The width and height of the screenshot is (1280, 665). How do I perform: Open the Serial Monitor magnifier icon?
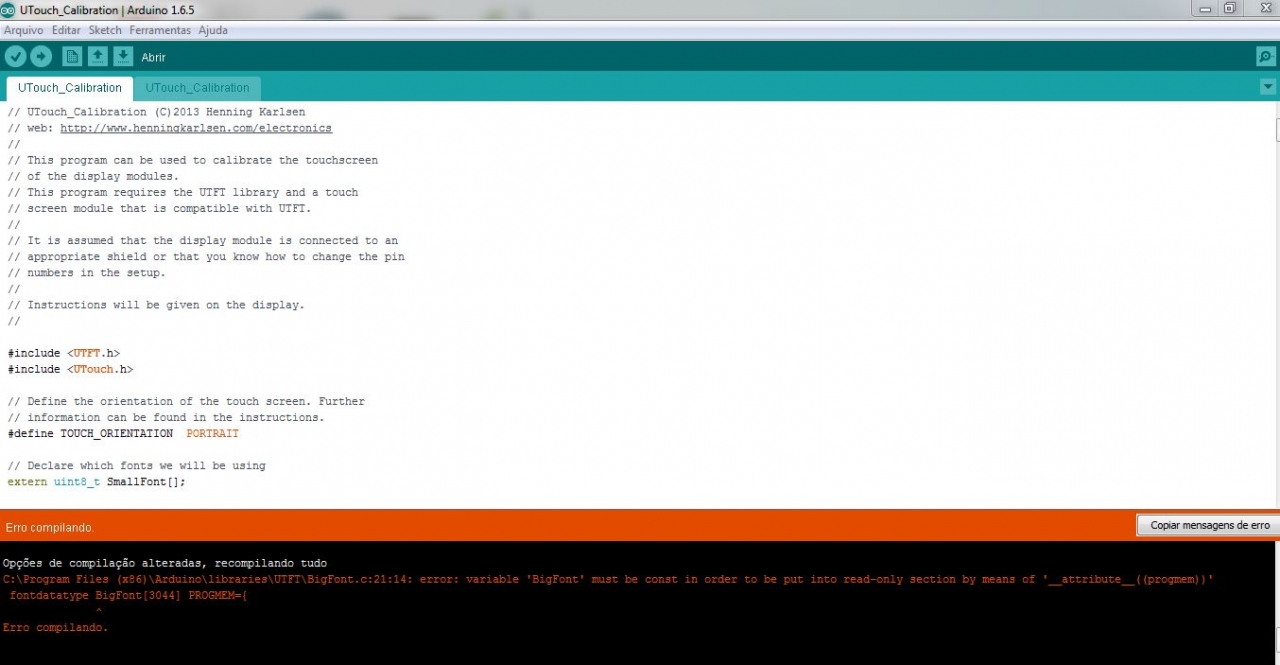pos(1265,57)
